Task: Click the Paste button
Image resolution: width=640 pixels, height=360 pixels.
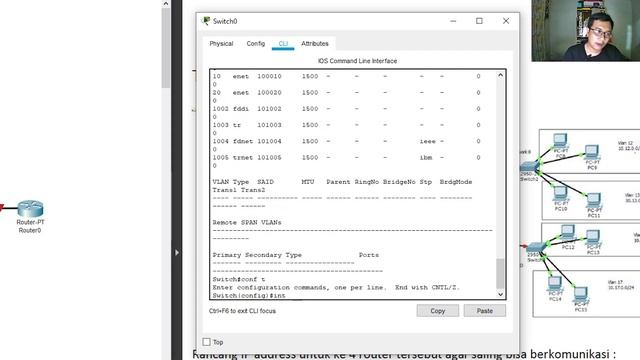Action: pos(484,311)
